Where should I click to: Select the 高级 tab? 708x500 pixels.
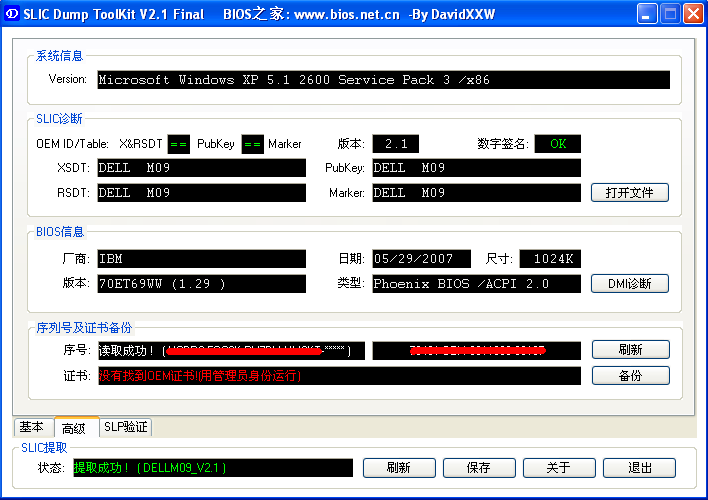pyautogui.click(x=75, y=428)
